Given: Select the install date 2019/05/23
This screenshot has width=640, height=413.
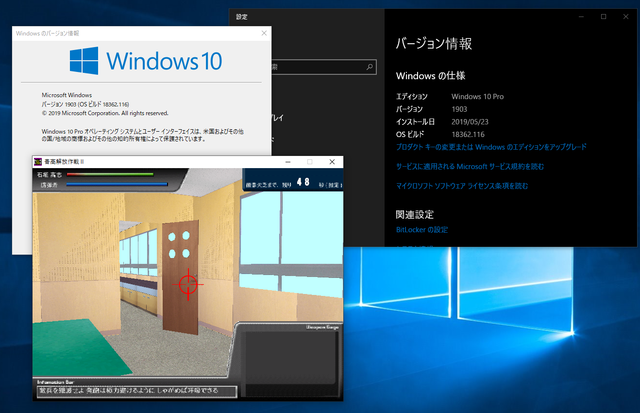Looking at the screenshot, I should tap(470, 122).
